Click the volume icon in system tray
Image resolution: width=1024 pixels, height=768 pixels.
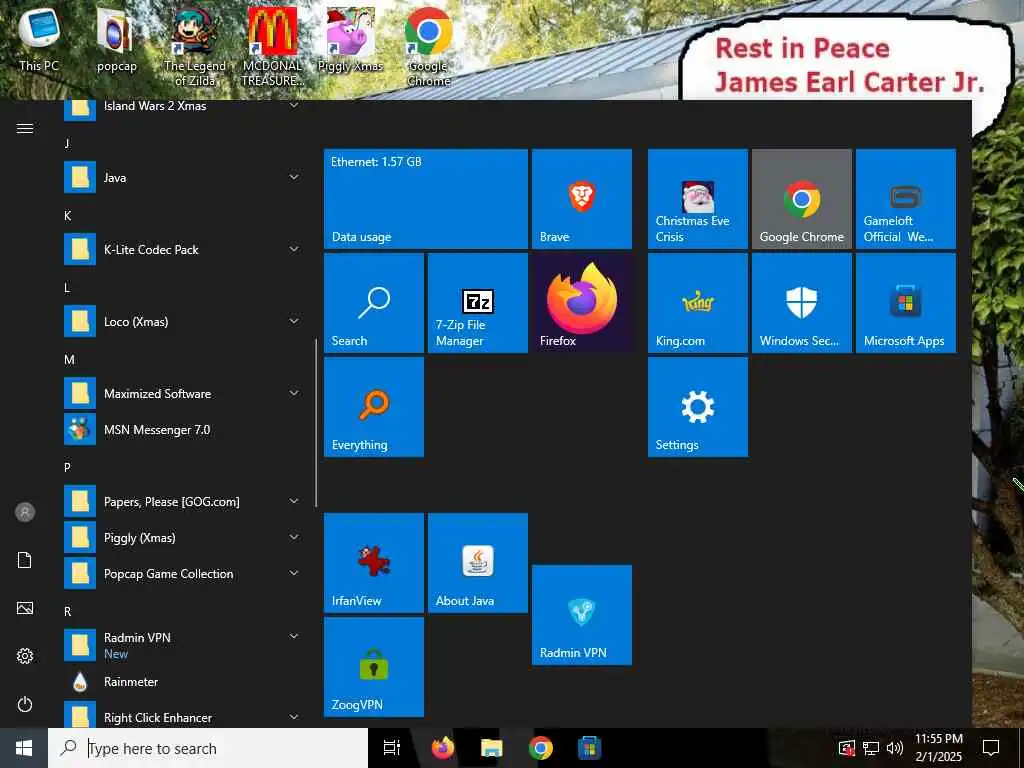tap(895, 748)
